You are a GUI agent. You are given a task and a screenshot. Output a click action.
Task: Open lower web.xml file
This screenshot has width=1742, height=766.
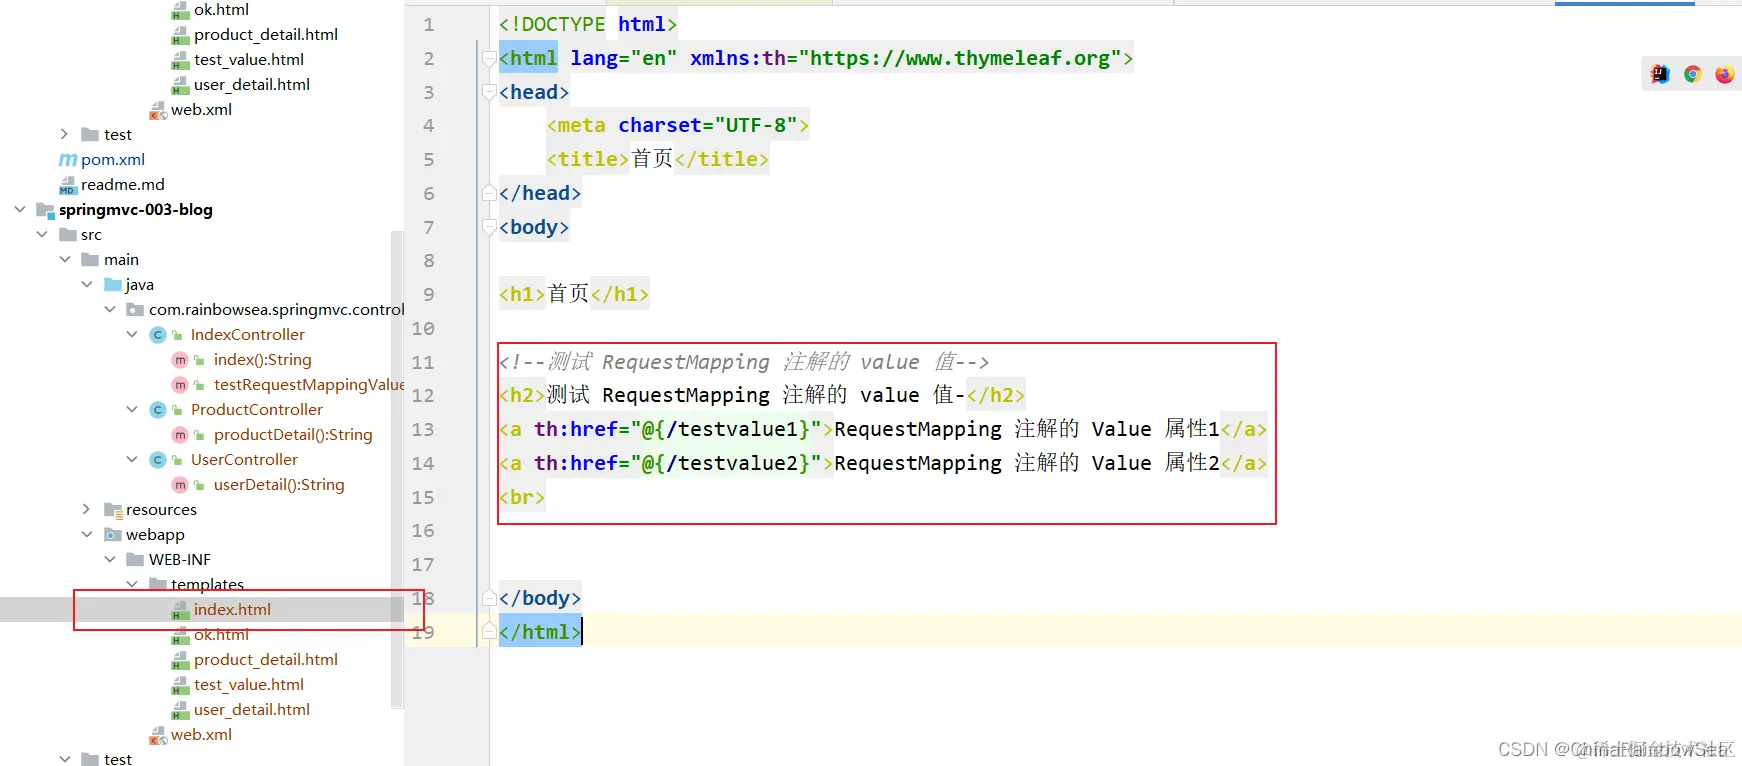pos(201,734)
